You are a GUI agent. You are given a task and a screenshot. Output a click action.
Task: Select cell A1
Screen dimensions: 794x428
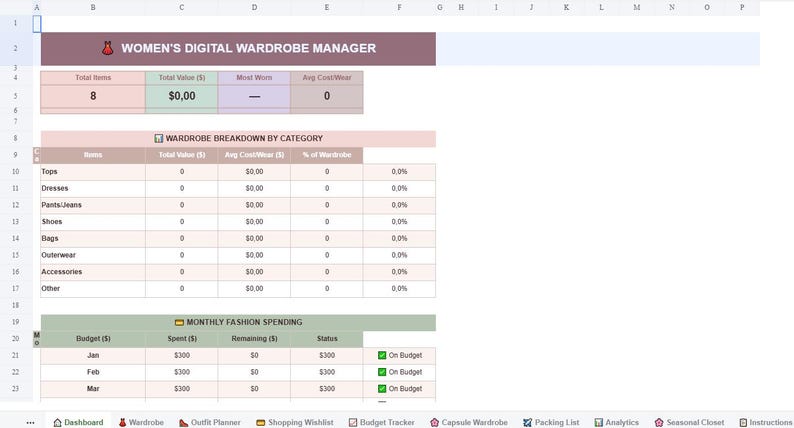point(37,23)
